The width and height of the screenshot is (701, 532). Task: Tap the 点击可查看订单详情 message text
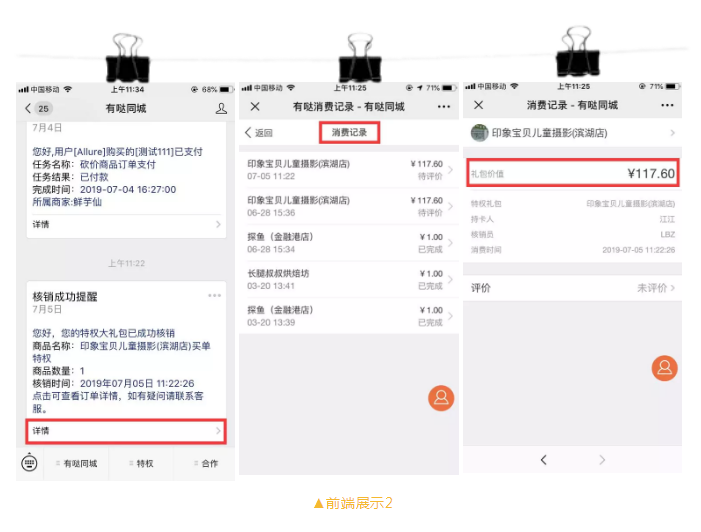click(118, 402)
